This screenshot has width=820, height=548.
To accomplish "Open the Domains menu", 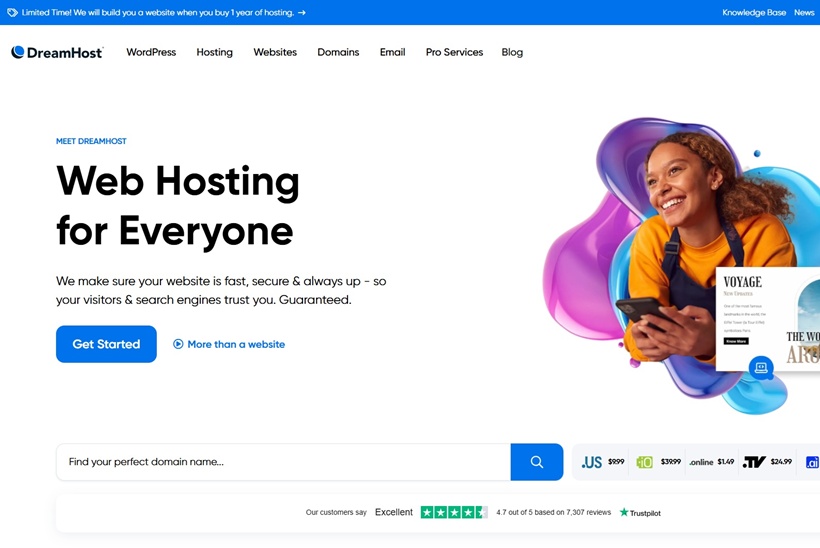I will click(338, 52).
